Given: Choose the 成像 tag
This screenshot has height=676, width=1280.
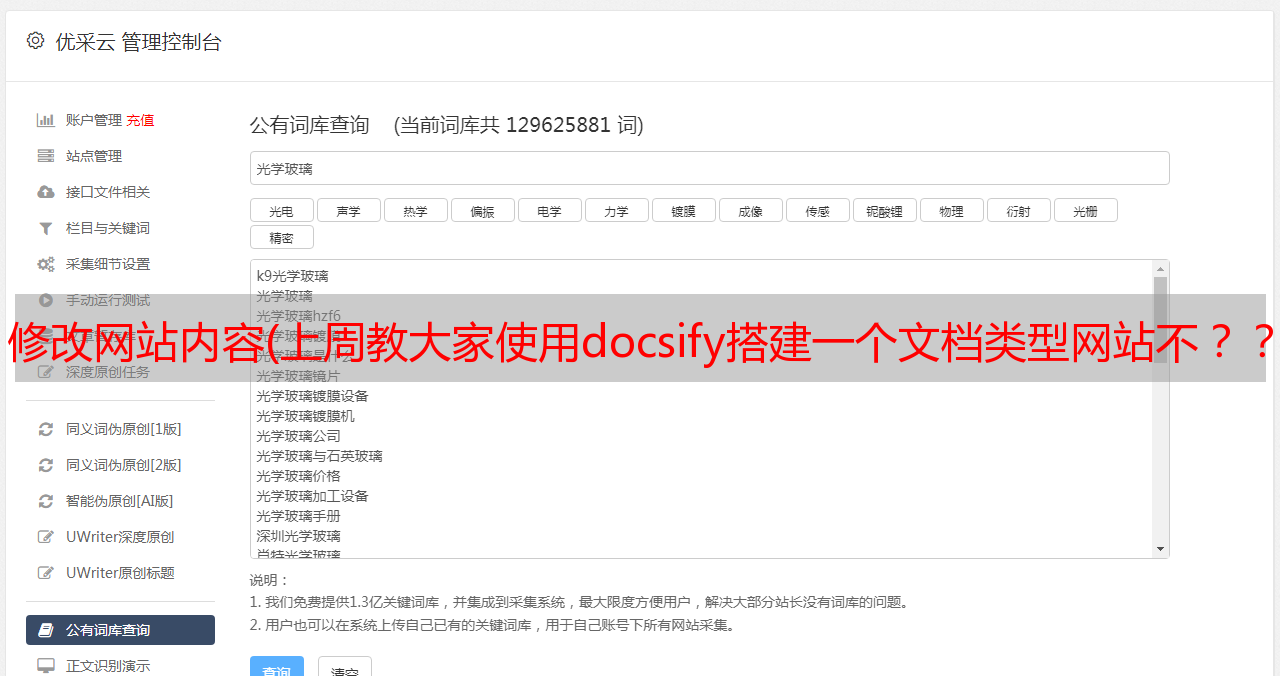Looking at the screenshot, I should point(750,210).
